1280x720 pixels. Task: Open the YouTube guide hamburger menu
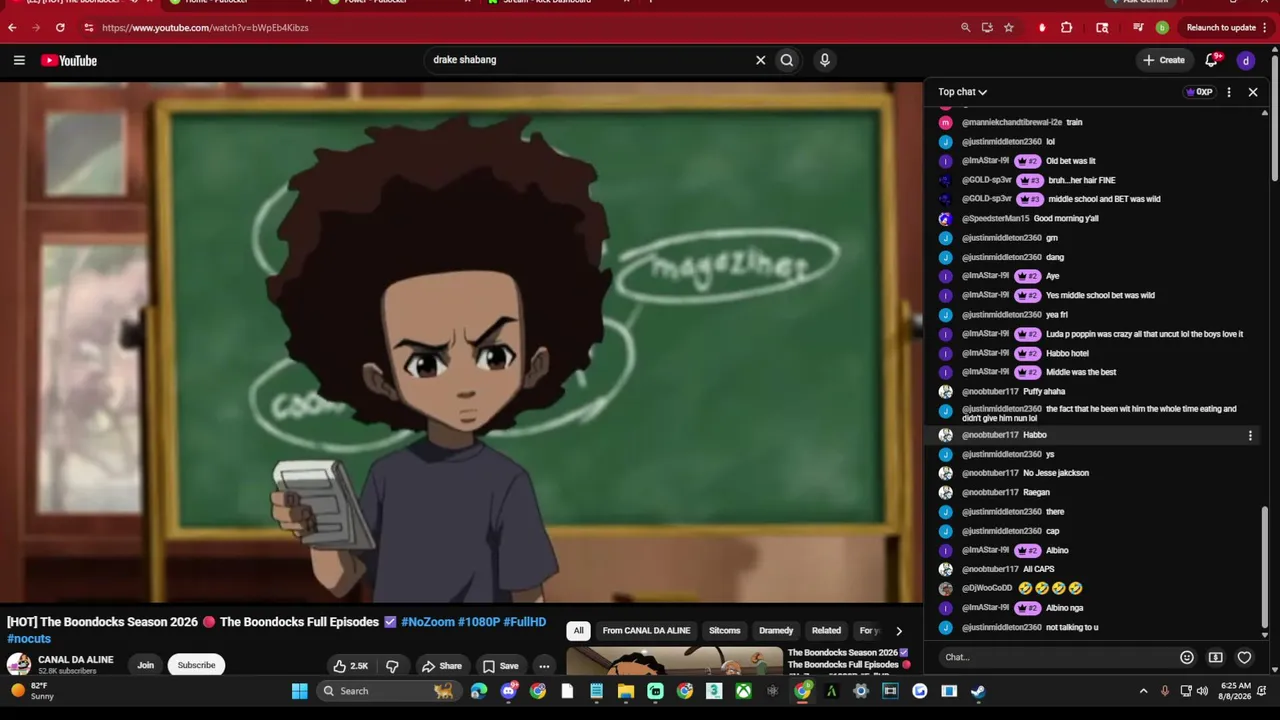tap(19, 61)
